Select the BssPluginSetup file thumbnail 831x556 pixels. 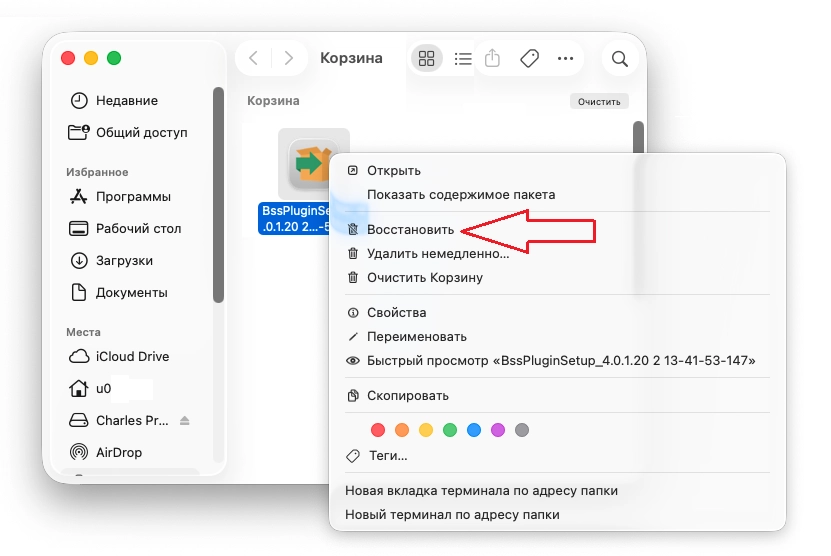(313, 163)
